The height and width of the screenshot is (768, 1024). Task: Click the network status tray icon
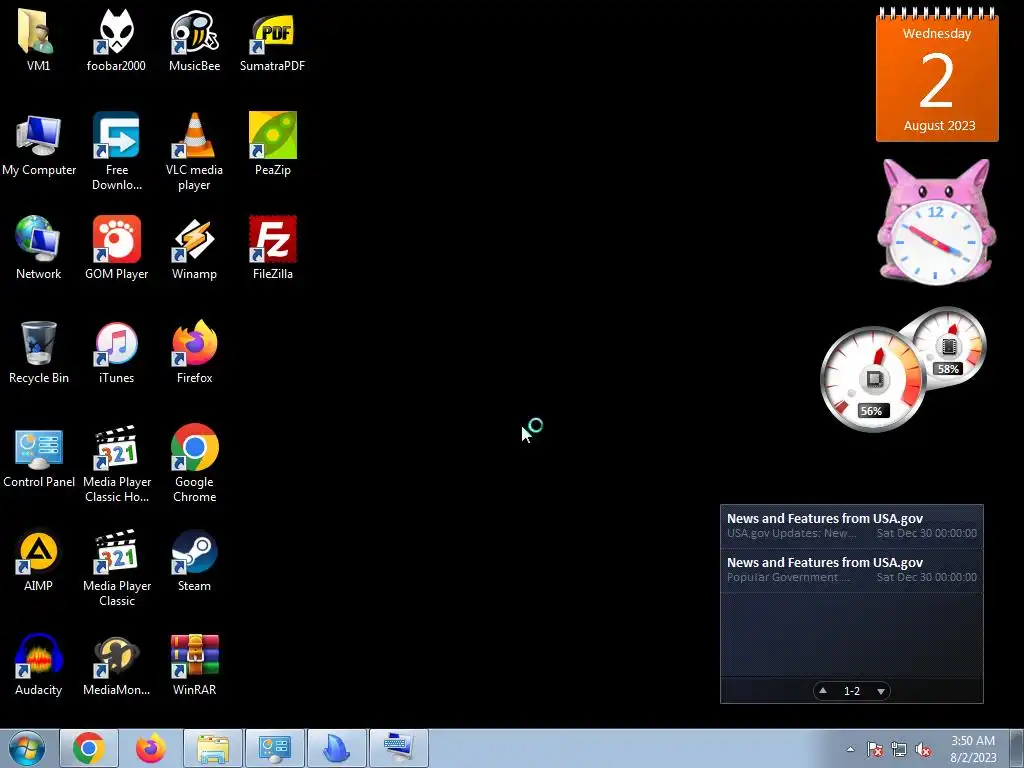click(899, 749)
